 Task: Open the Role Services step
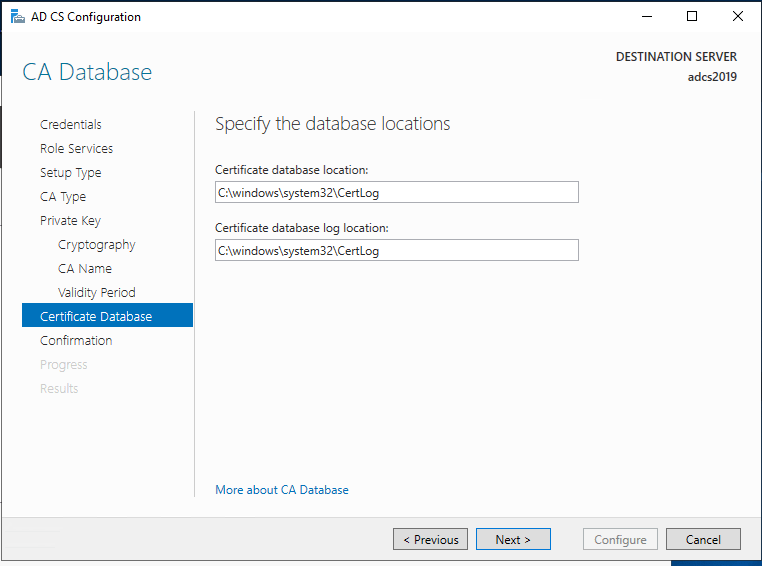point(76,149)
